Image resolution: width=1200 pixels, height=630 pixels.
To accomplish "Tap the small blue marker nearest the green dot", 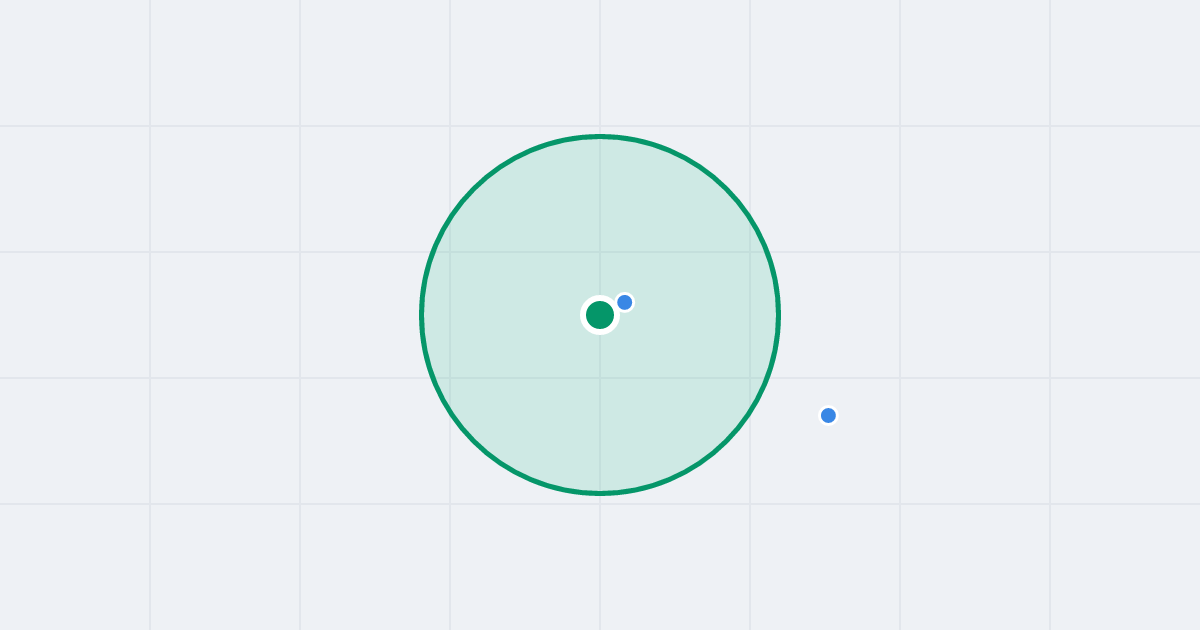I will (625, 302).
